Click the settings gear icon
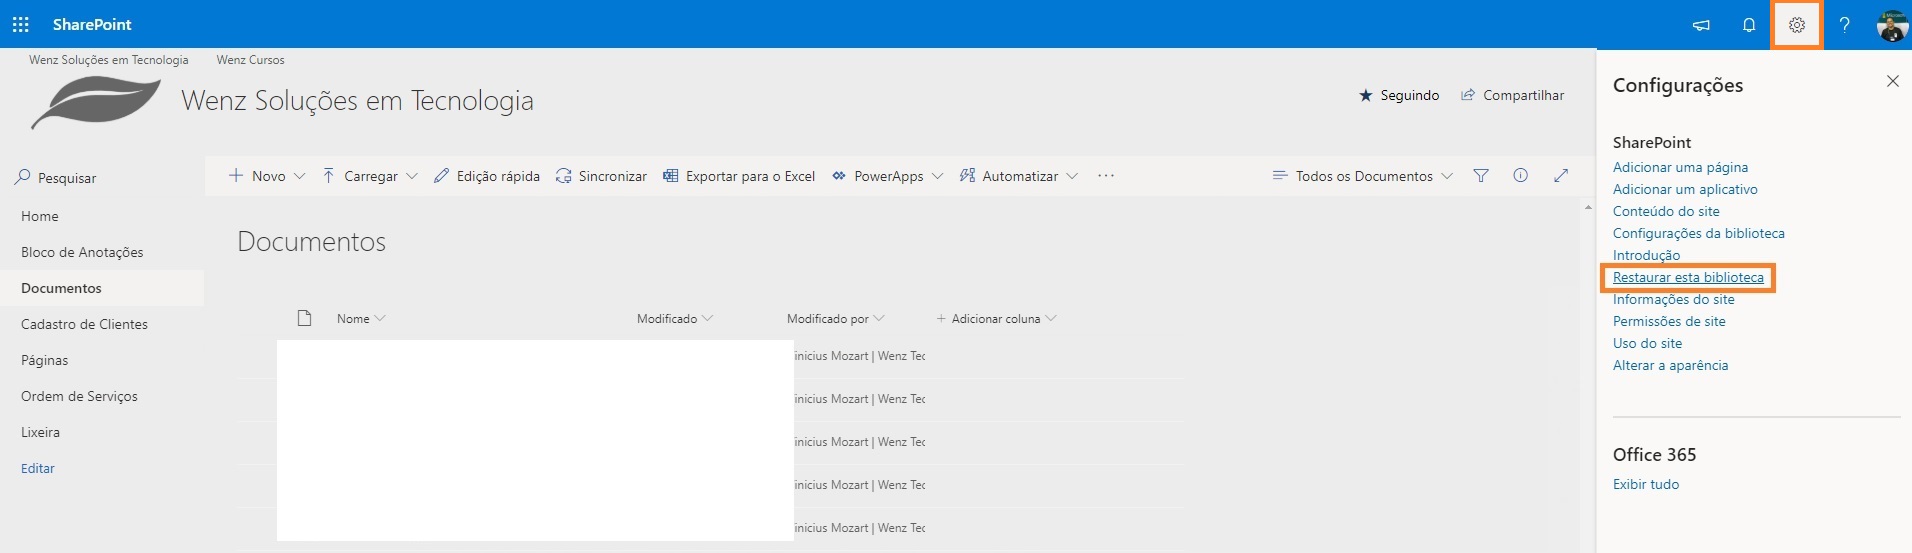The image size is (1912, 553). pyautogui.click(x=1797, y=25)
